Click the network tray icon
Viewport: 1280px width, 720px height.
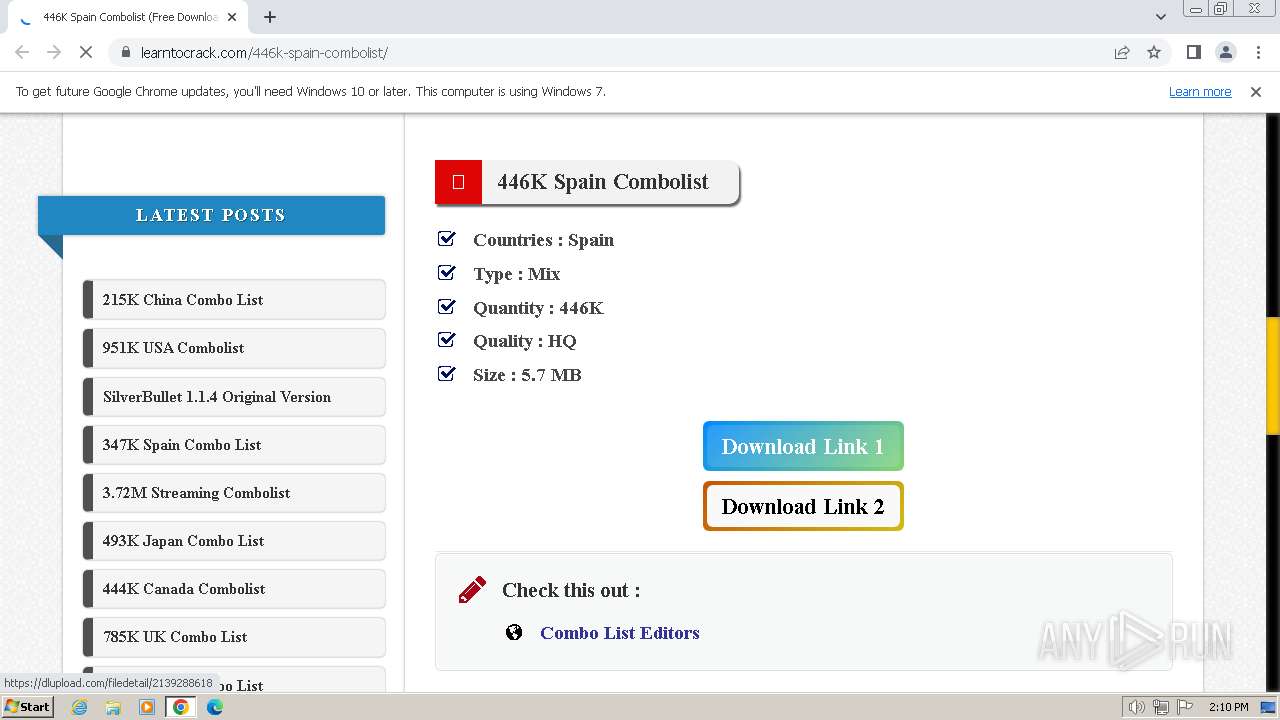pos(1161,707)
